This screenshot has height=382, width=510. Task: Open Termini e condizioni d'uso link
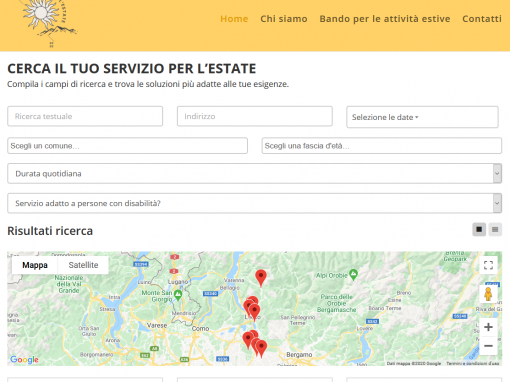pyautogui.click(x=473, y=363)
